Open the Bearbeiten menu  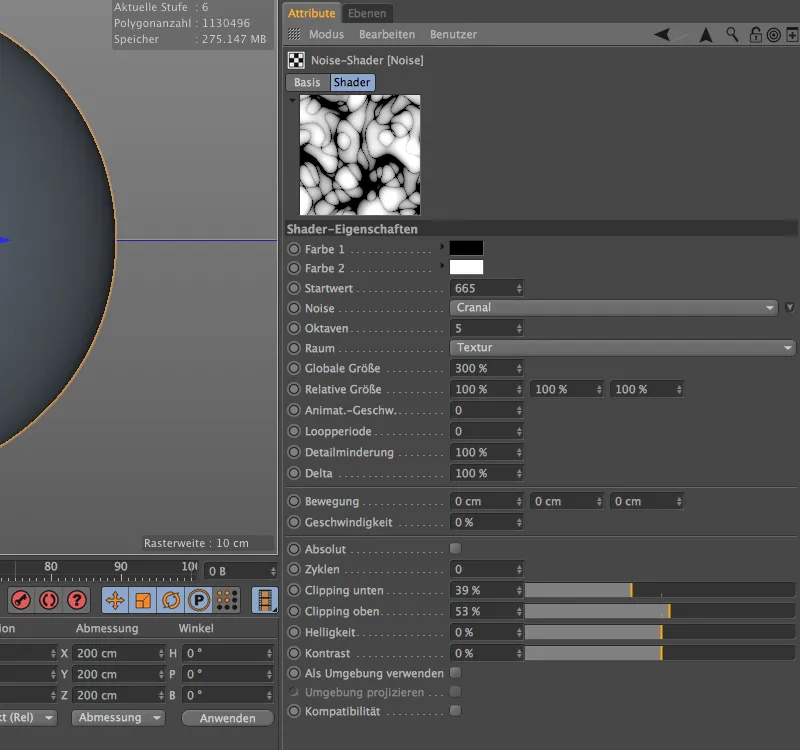pos(387,34)
